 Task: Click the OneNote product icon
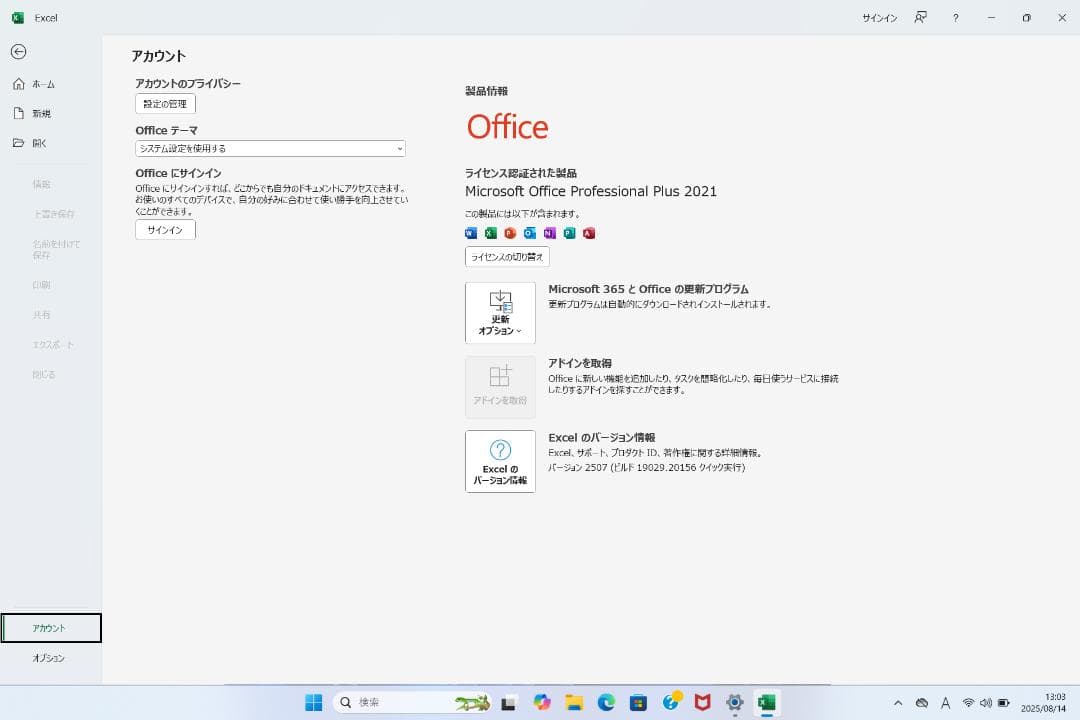coord(550,233)
